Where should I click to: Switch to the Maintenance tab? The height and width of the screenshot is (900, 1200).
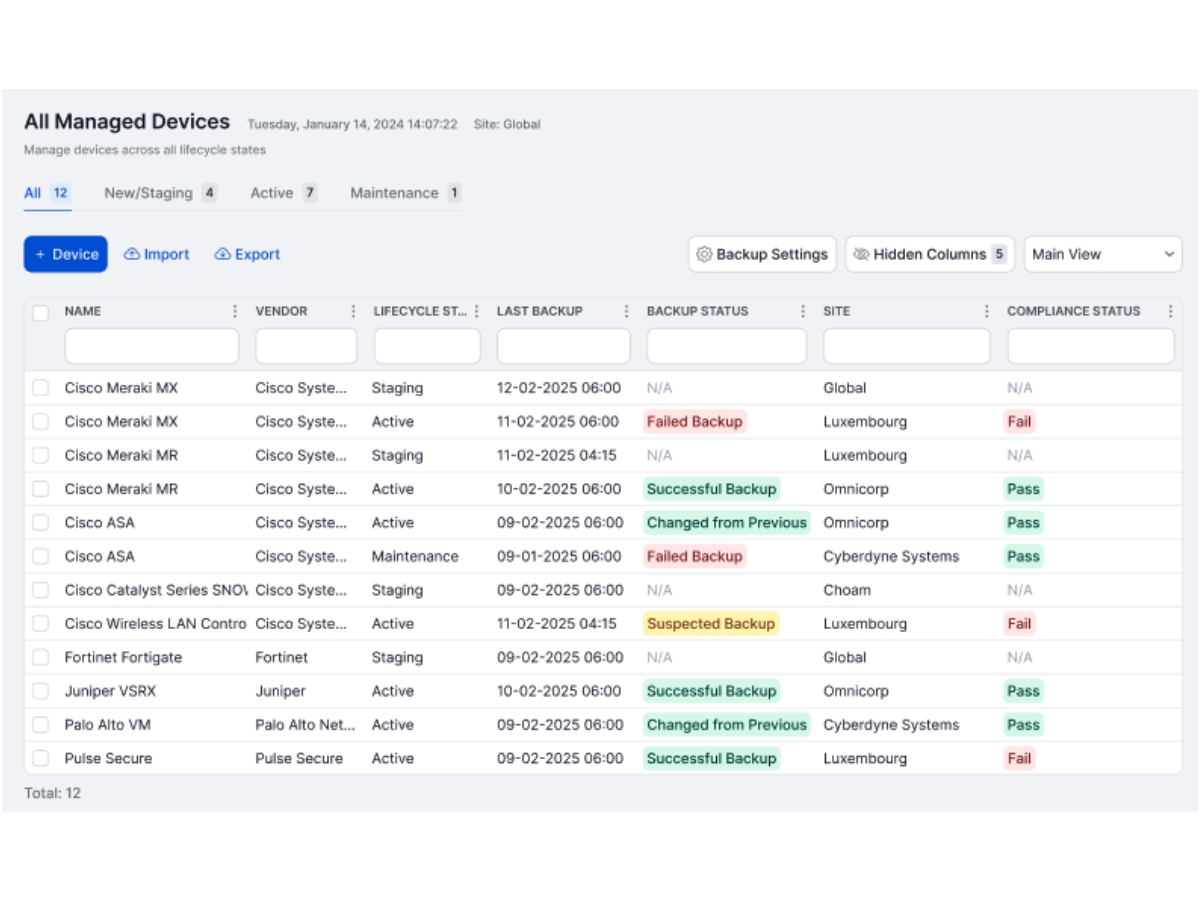point(405,193)
